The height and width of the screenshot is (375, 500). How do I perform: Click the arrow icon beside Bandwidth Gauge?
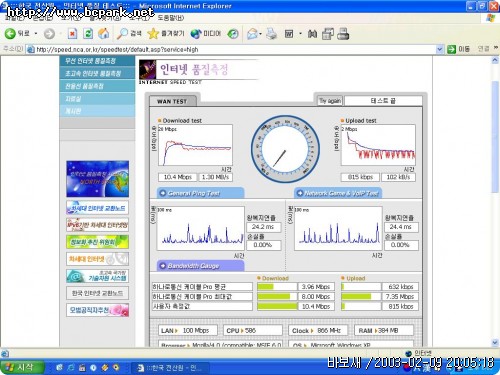163,266
